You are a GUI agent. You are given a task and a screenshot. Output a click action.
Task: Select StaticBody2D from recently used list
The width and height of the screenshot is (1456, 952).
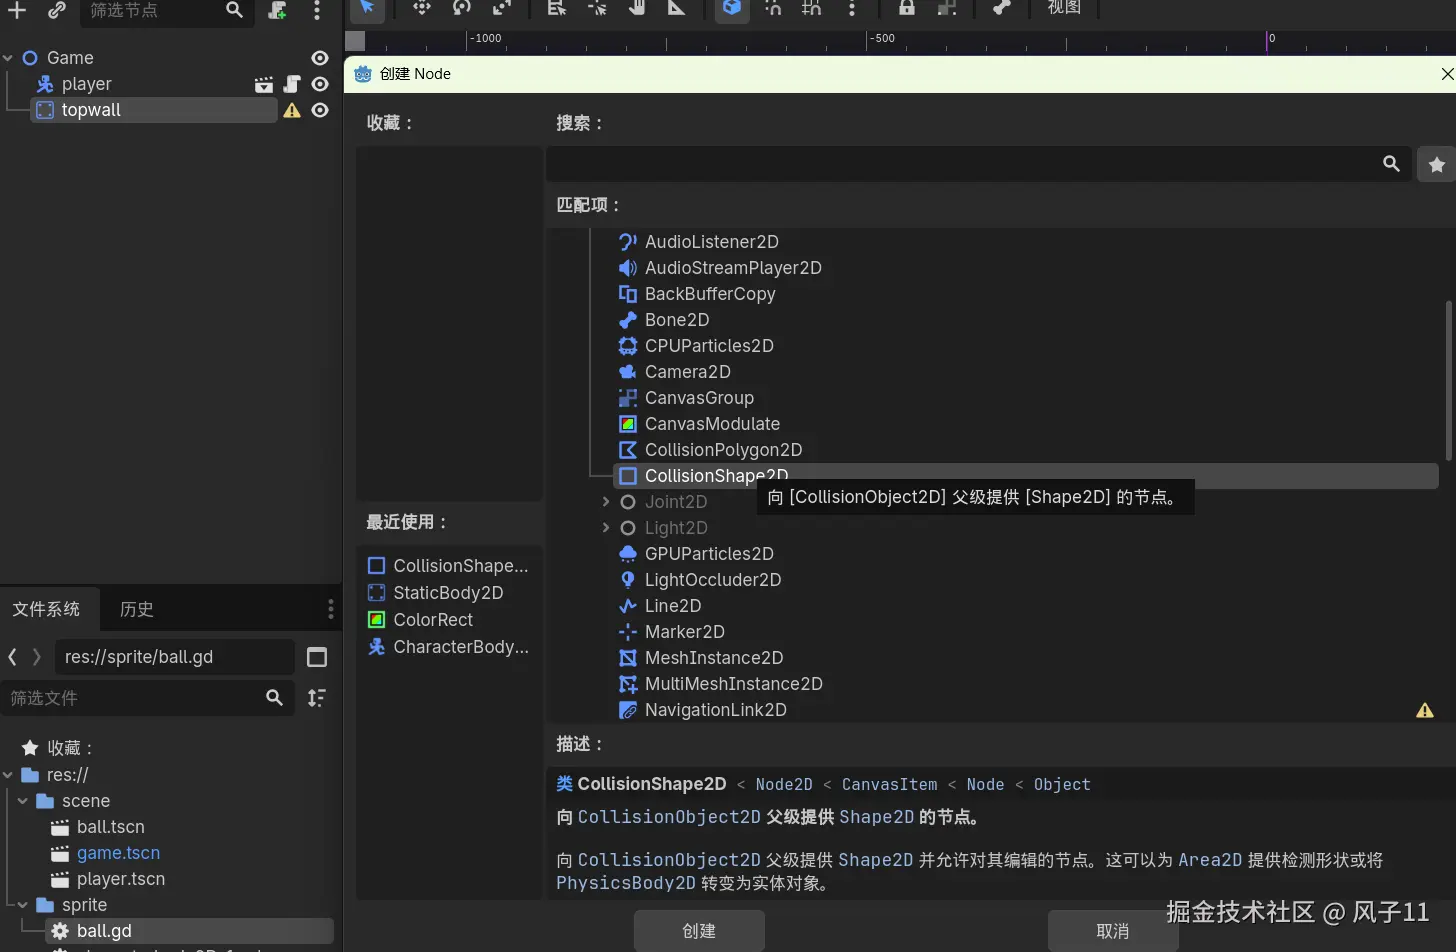click(x=448, y=593)
